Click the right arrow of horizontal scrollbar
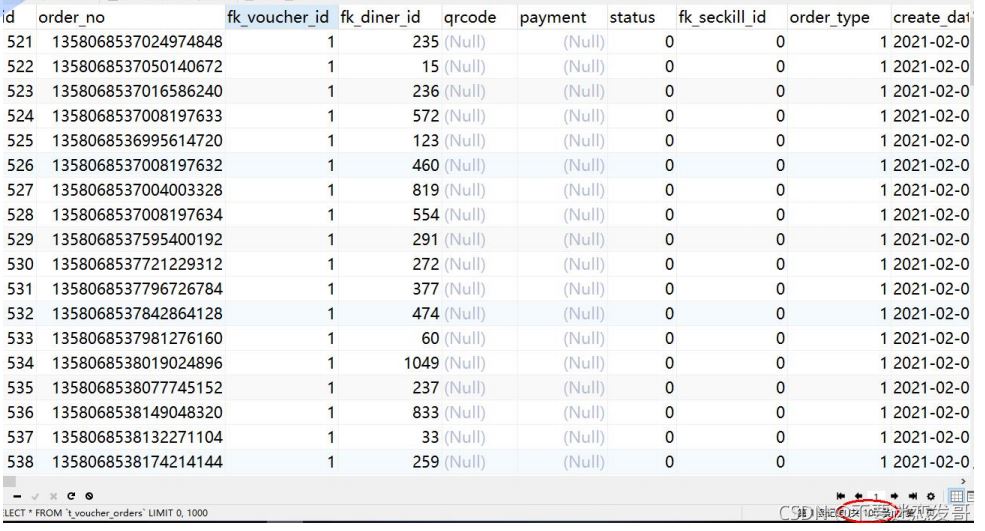 pyautogui.click(x=963, y=481)
